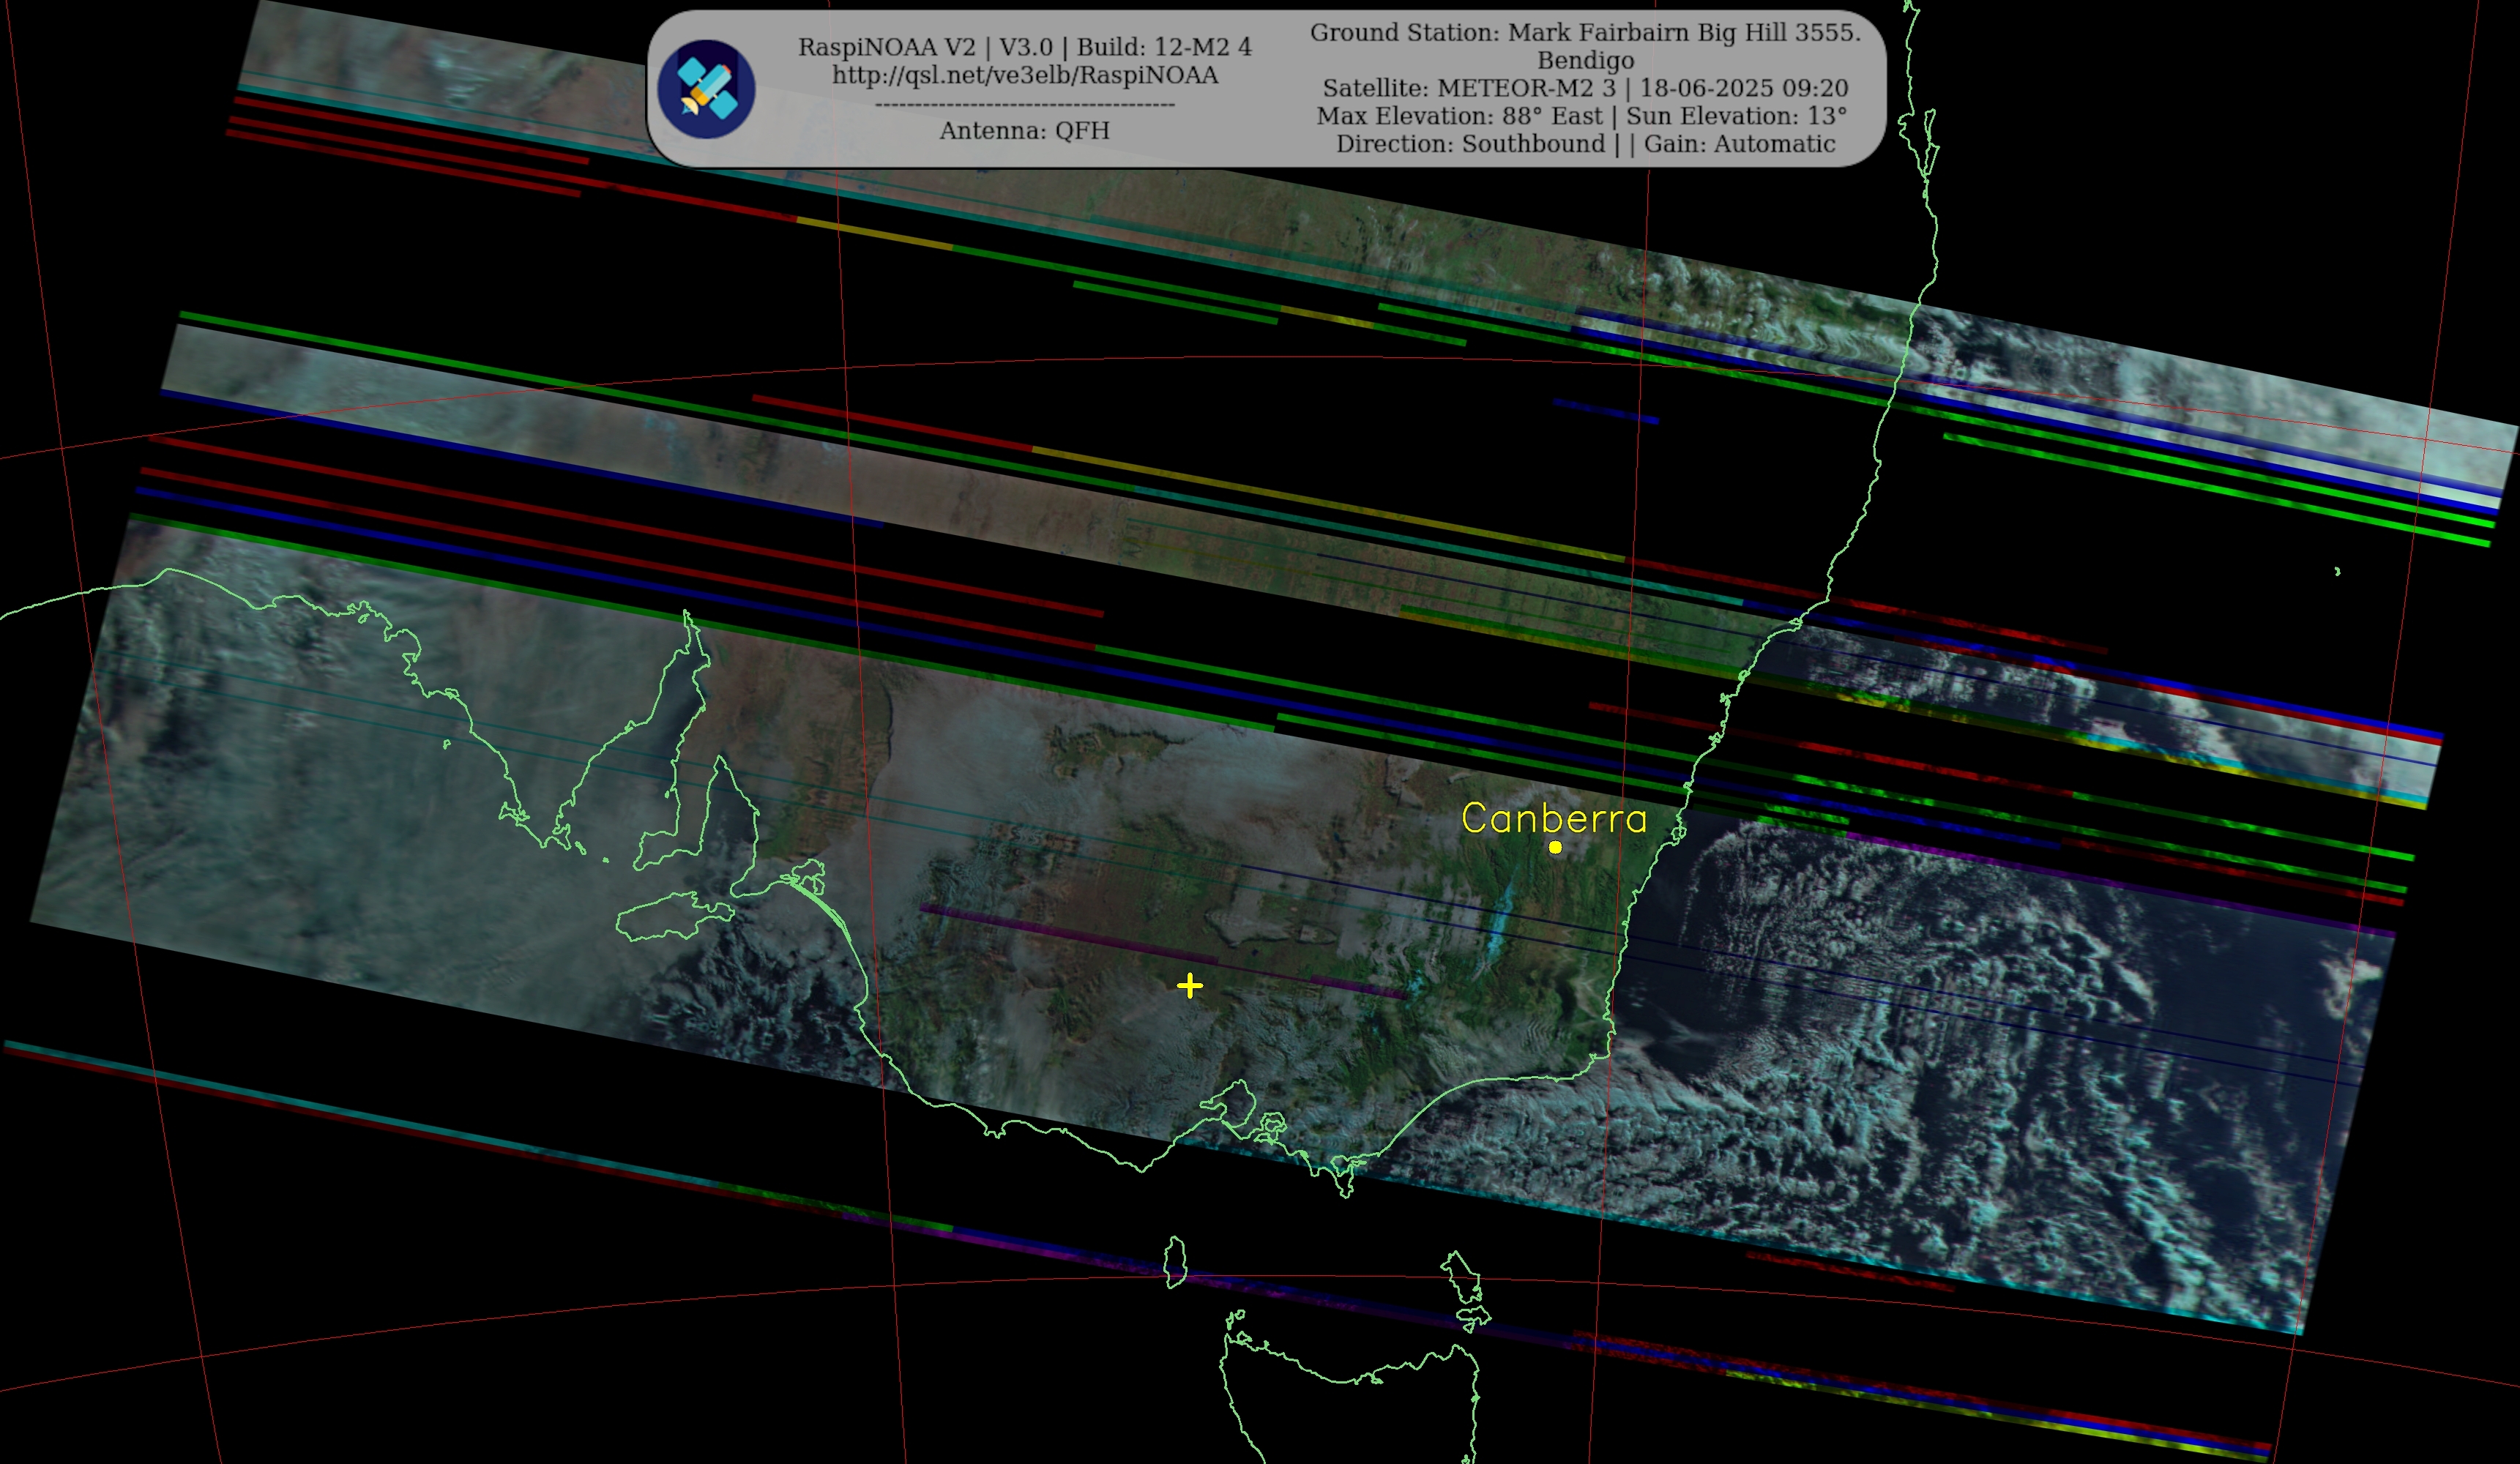
Task: Open the qsl.net RaspiNOAA URL
Action: (x=1025, y=76)
